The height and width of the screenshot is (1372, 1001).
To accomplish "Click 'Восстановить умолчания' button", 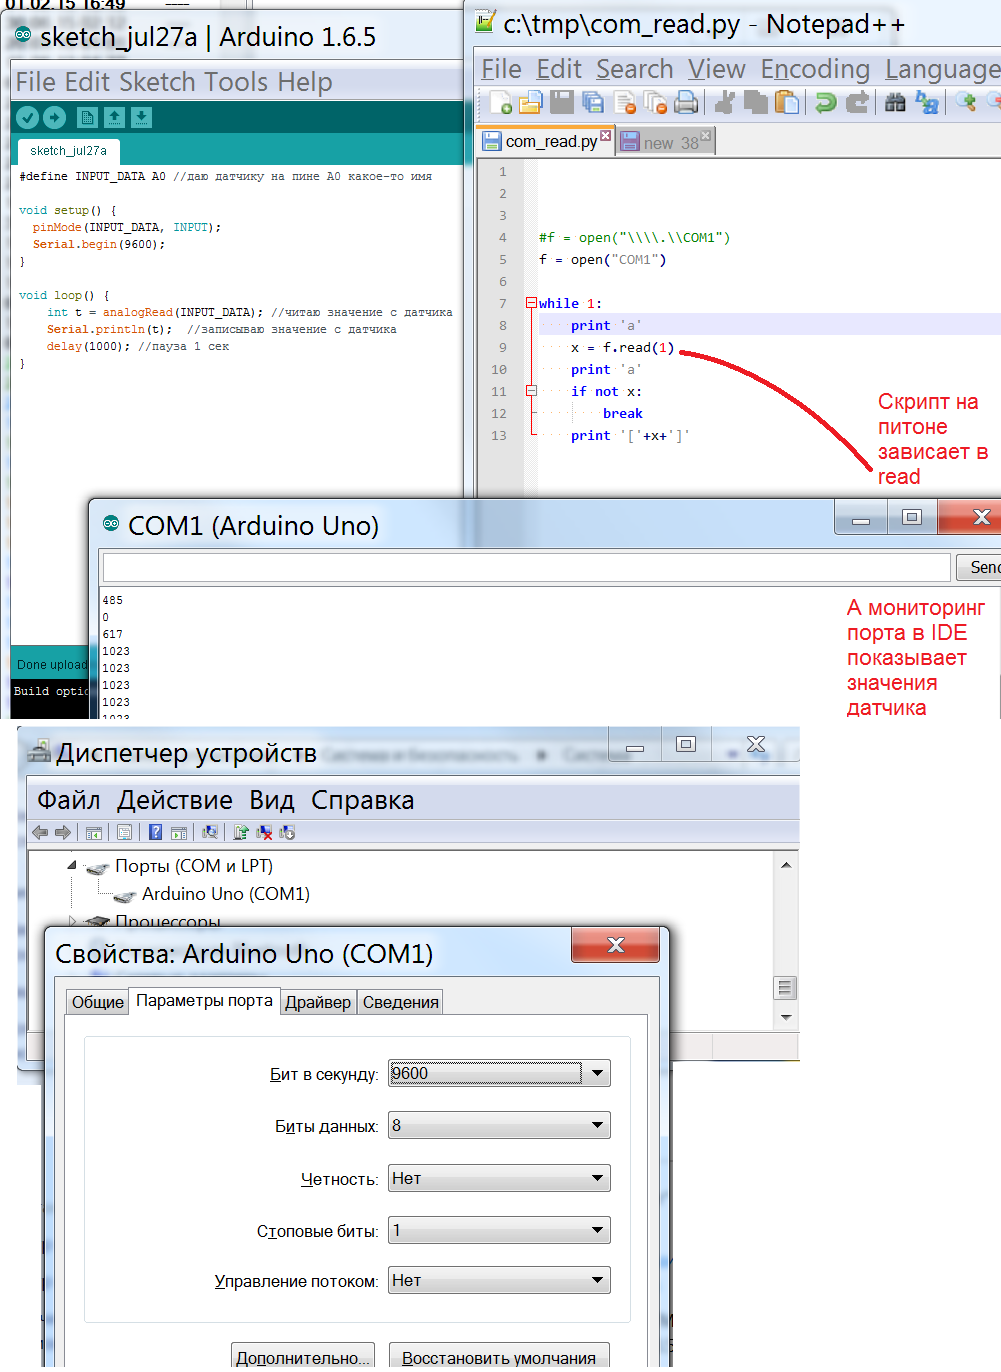I will coord(499,1356).
